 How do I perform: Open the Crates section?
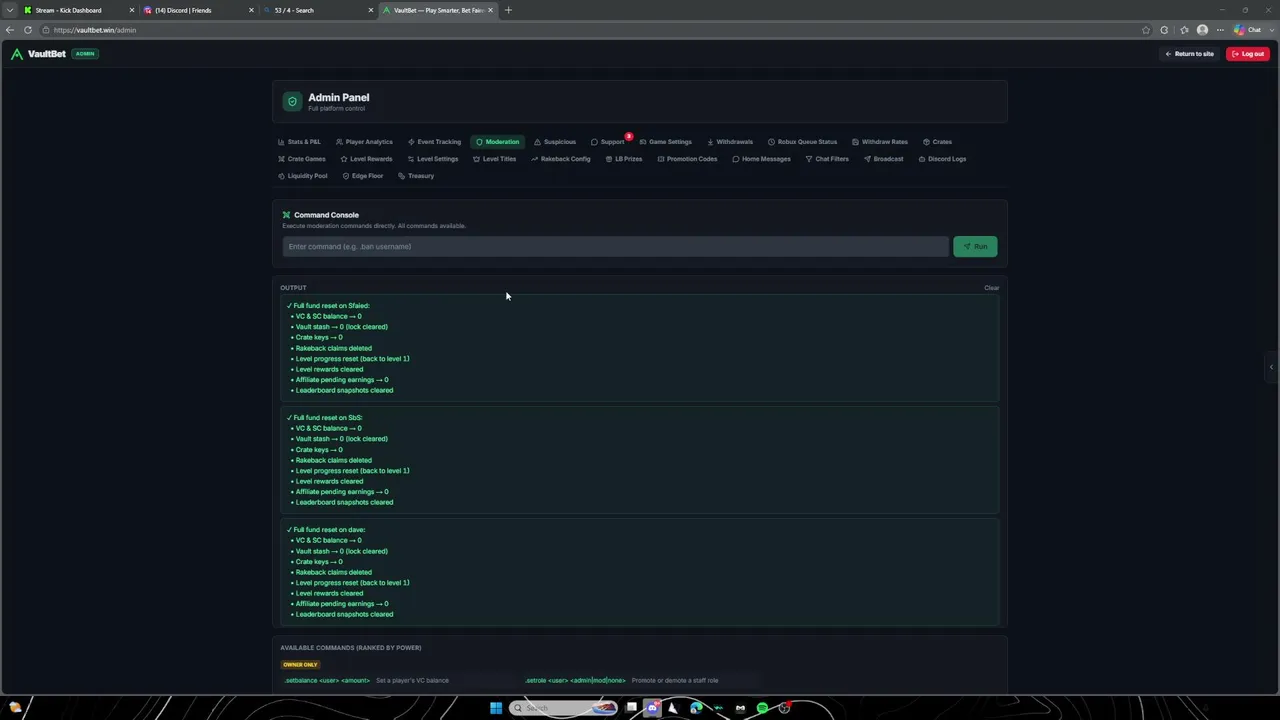point(937,142)
